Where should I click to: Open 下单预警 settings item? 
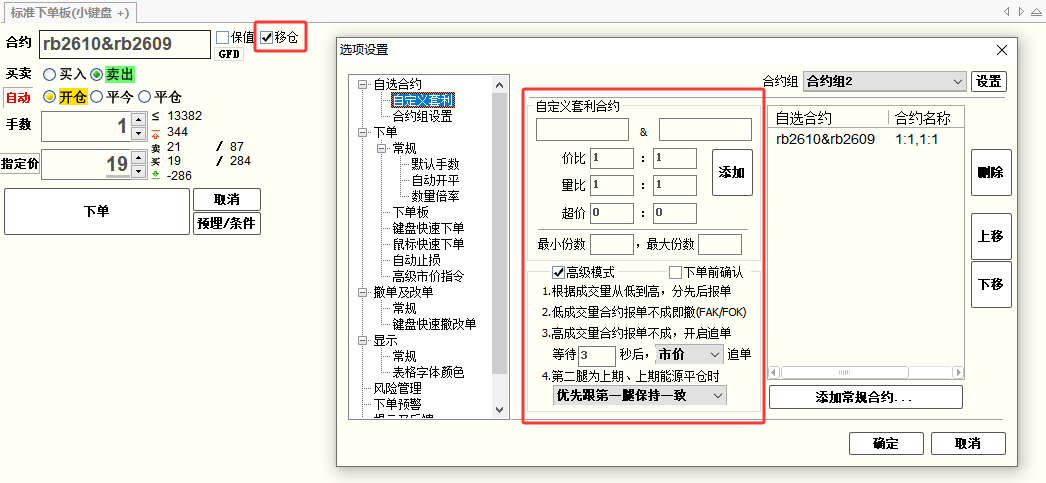[397, 404]
